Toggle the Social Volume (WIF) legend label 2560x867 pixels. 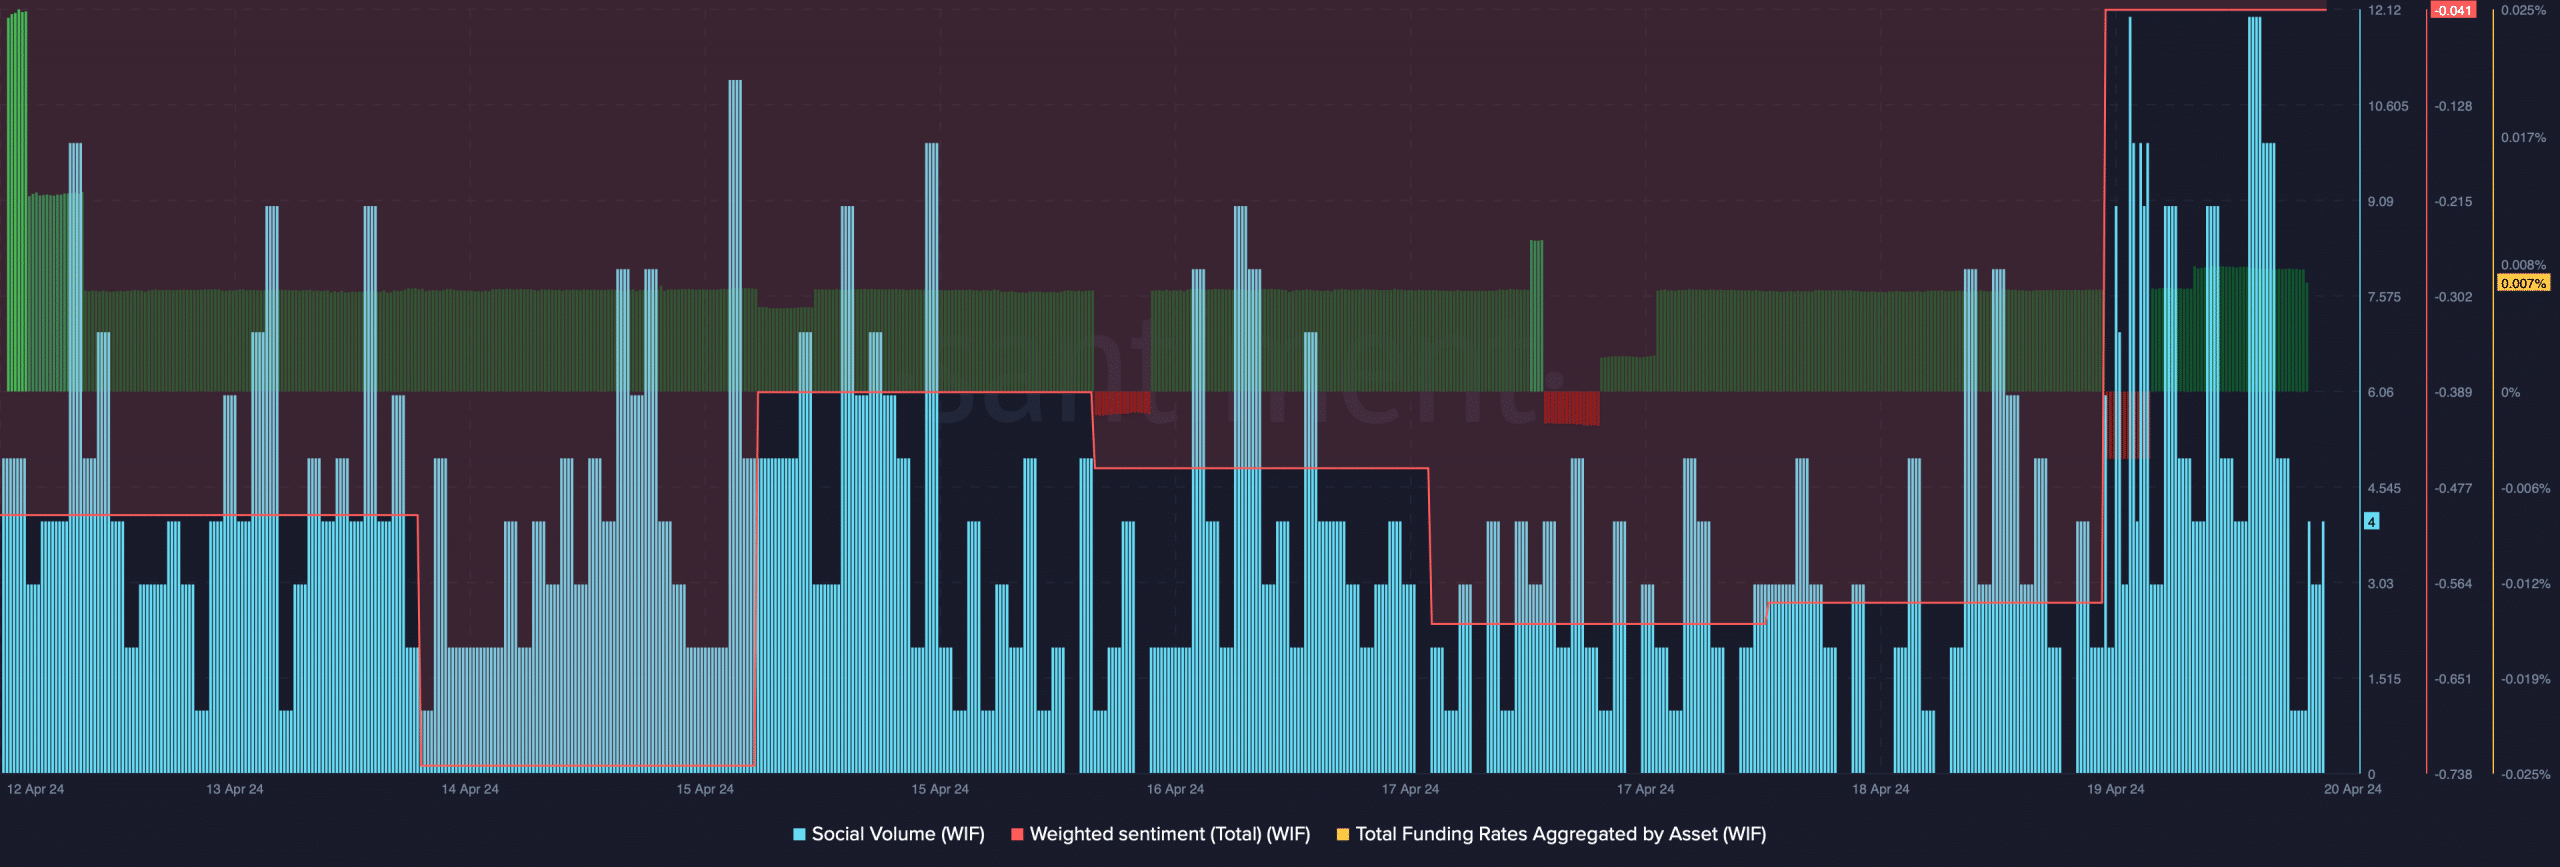tap(898, 834)
